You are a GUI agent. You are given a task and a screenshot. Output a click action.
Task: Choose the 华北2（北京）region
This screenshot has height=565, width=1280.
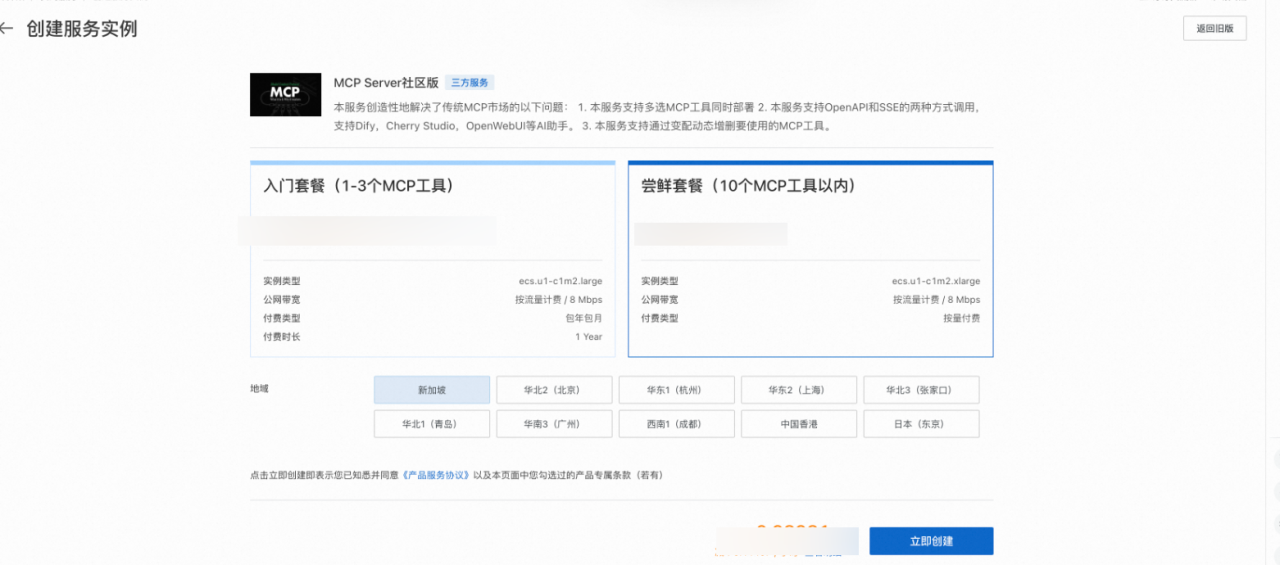[554, 390]
